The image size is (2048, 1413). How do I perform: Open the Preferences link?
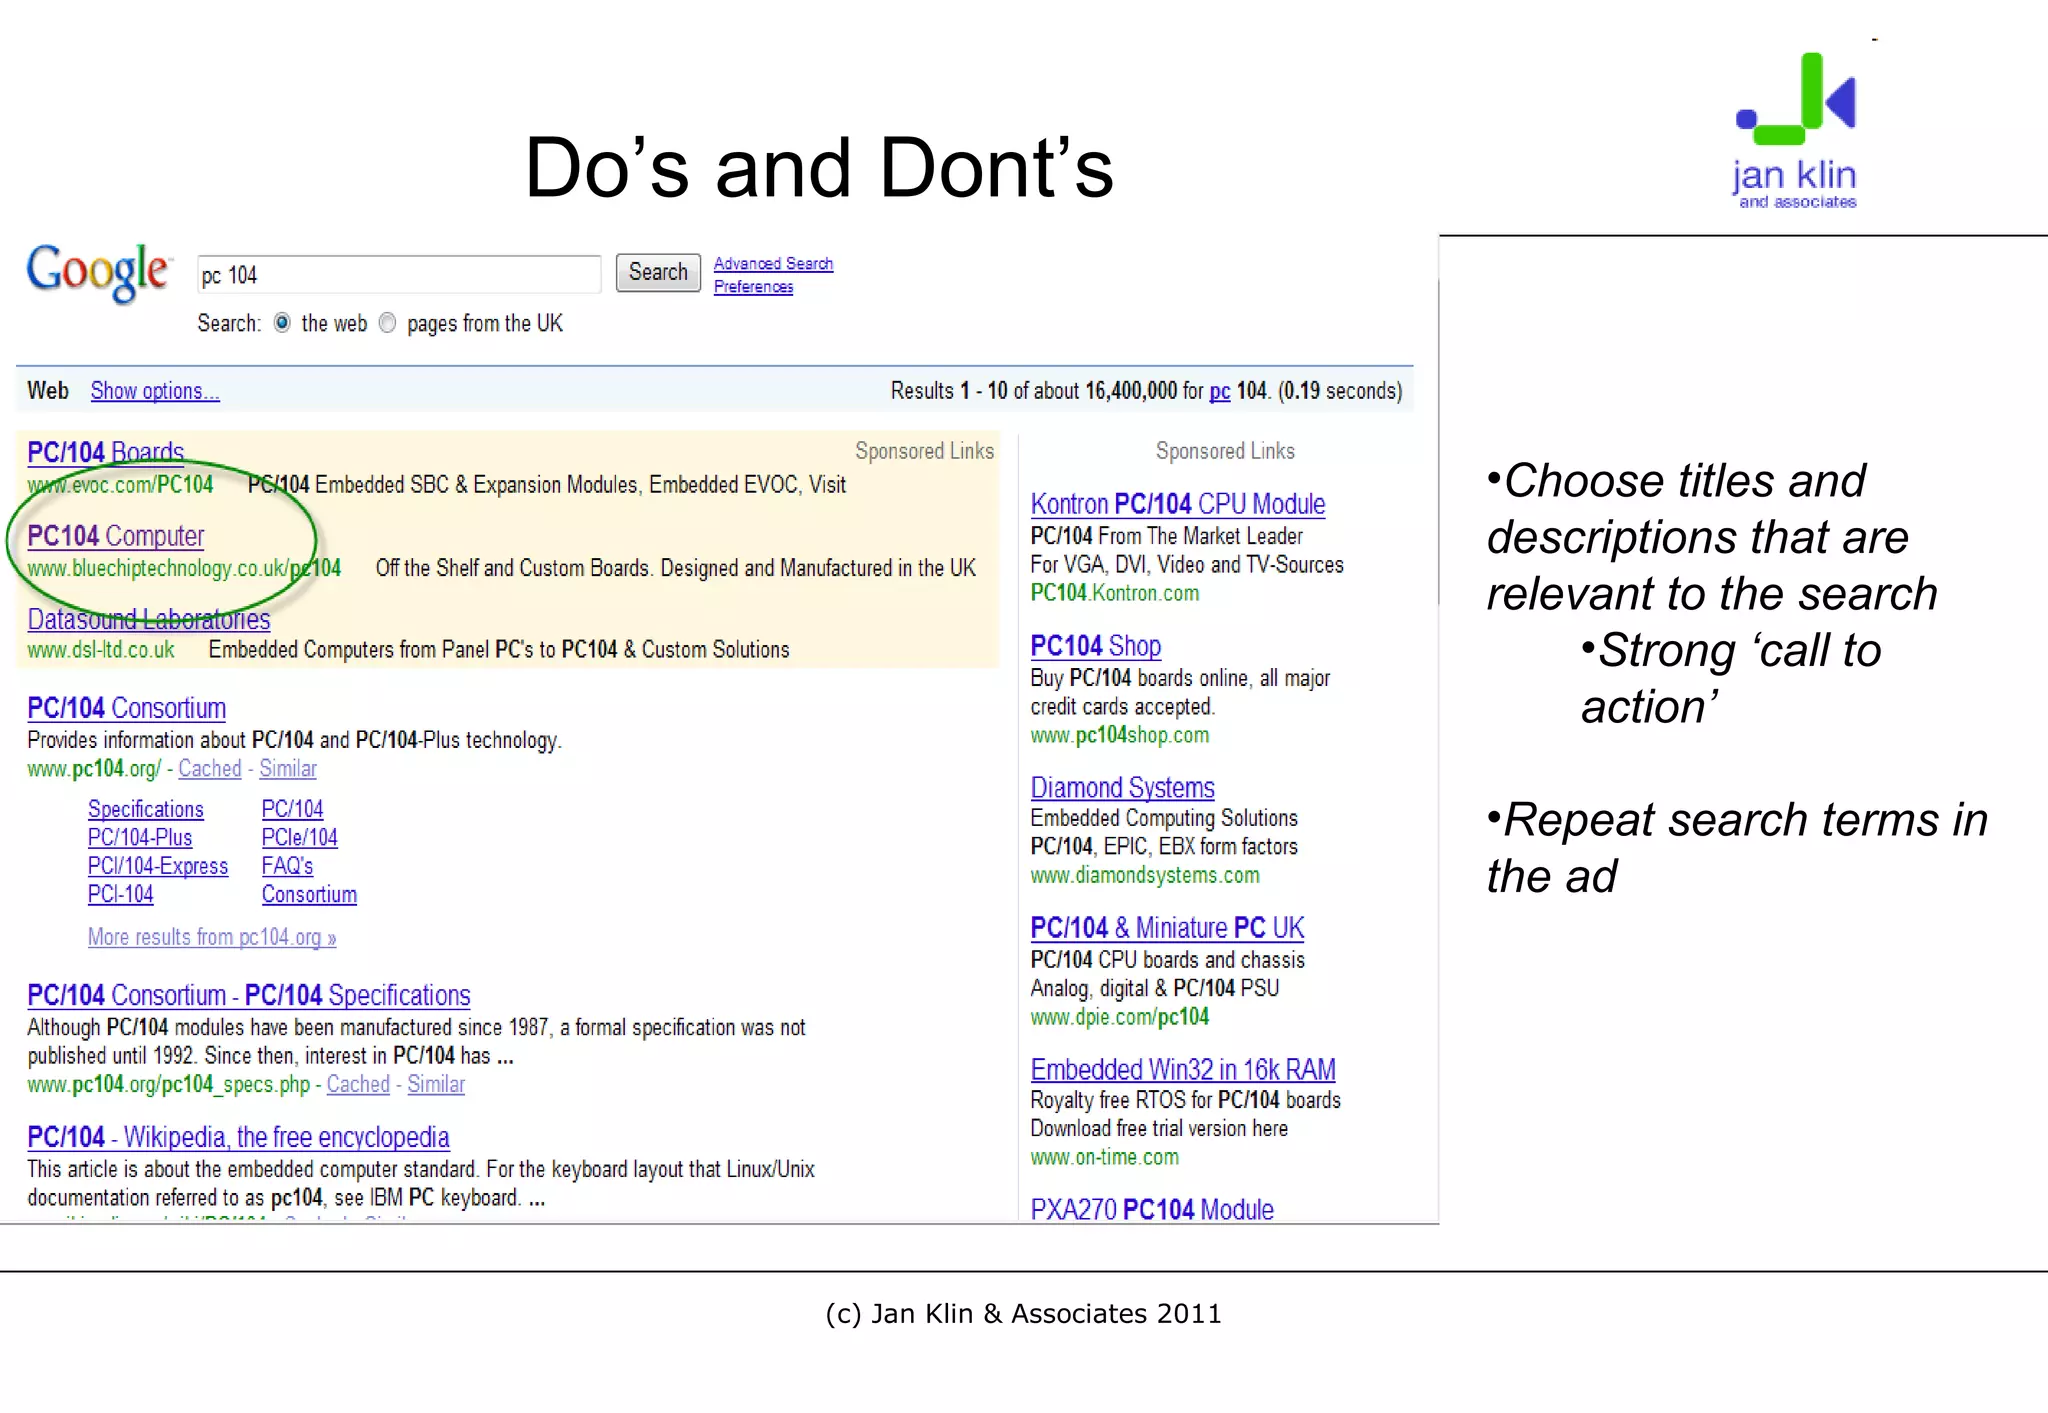[x=753, y=287]
